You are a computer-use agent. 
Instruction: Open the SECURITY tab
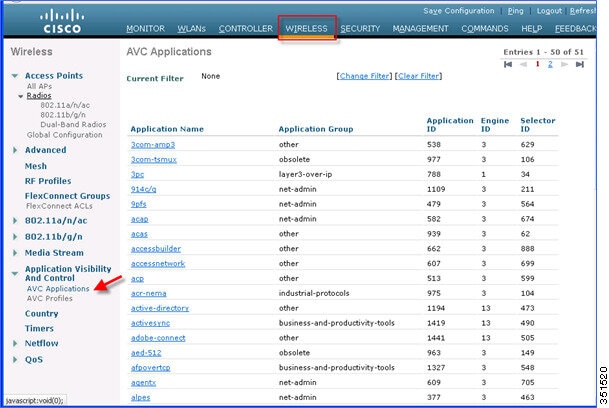(x=360, y=28)
